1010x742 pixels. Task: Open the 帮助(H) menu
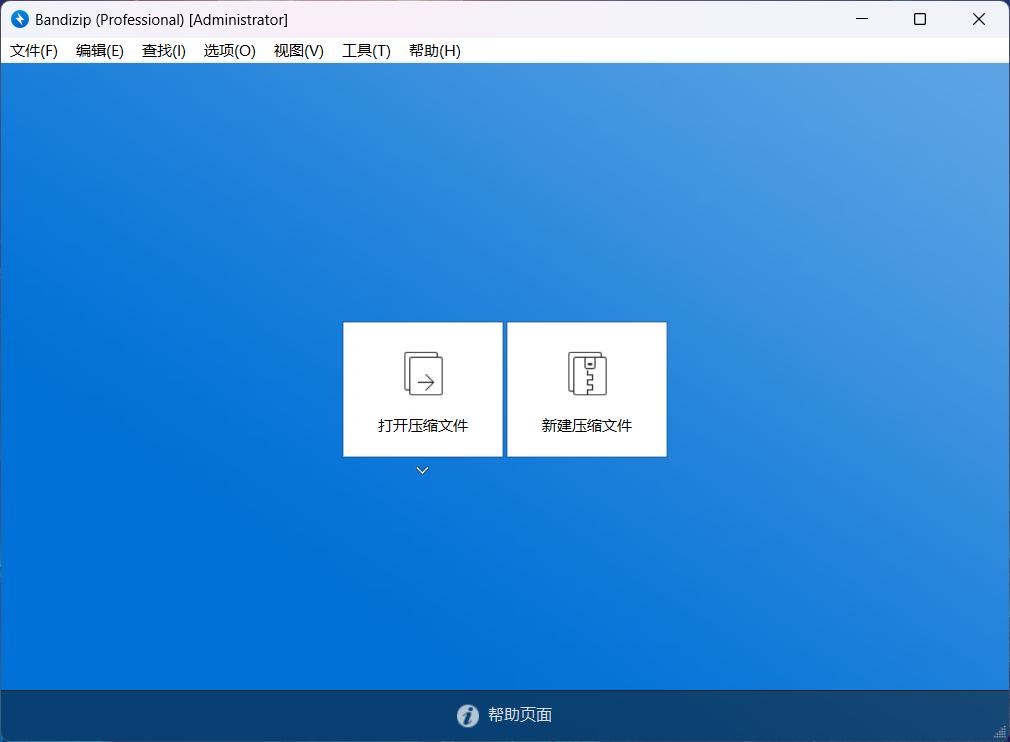pos(434,50)
